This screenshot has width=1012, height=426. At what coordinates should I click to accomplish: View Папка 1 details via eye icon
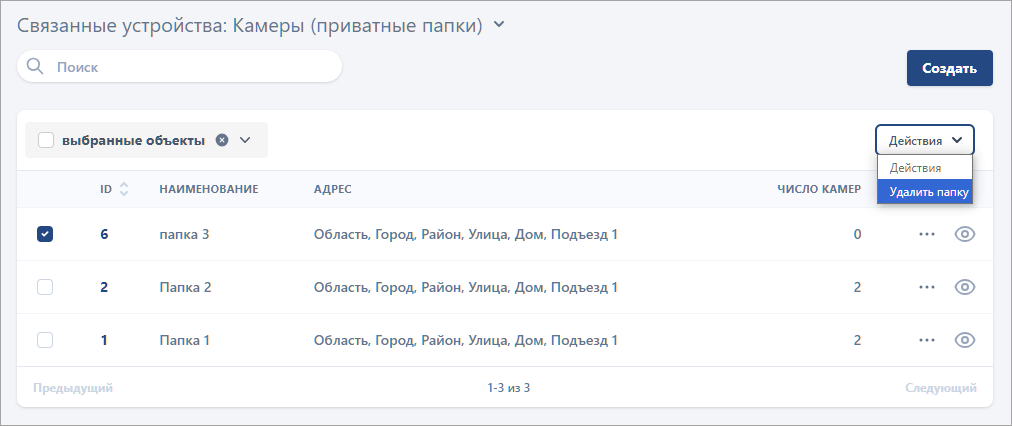coord(964,340)
